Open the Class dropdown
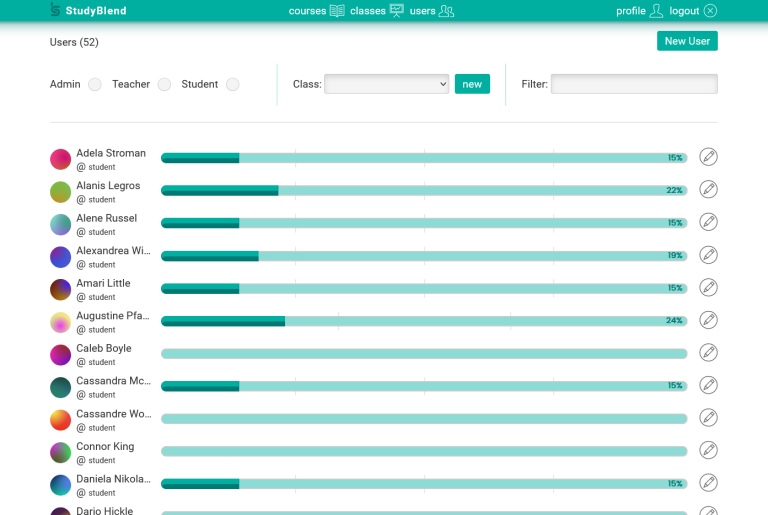The image size is (768, 515). click(386, 84)
